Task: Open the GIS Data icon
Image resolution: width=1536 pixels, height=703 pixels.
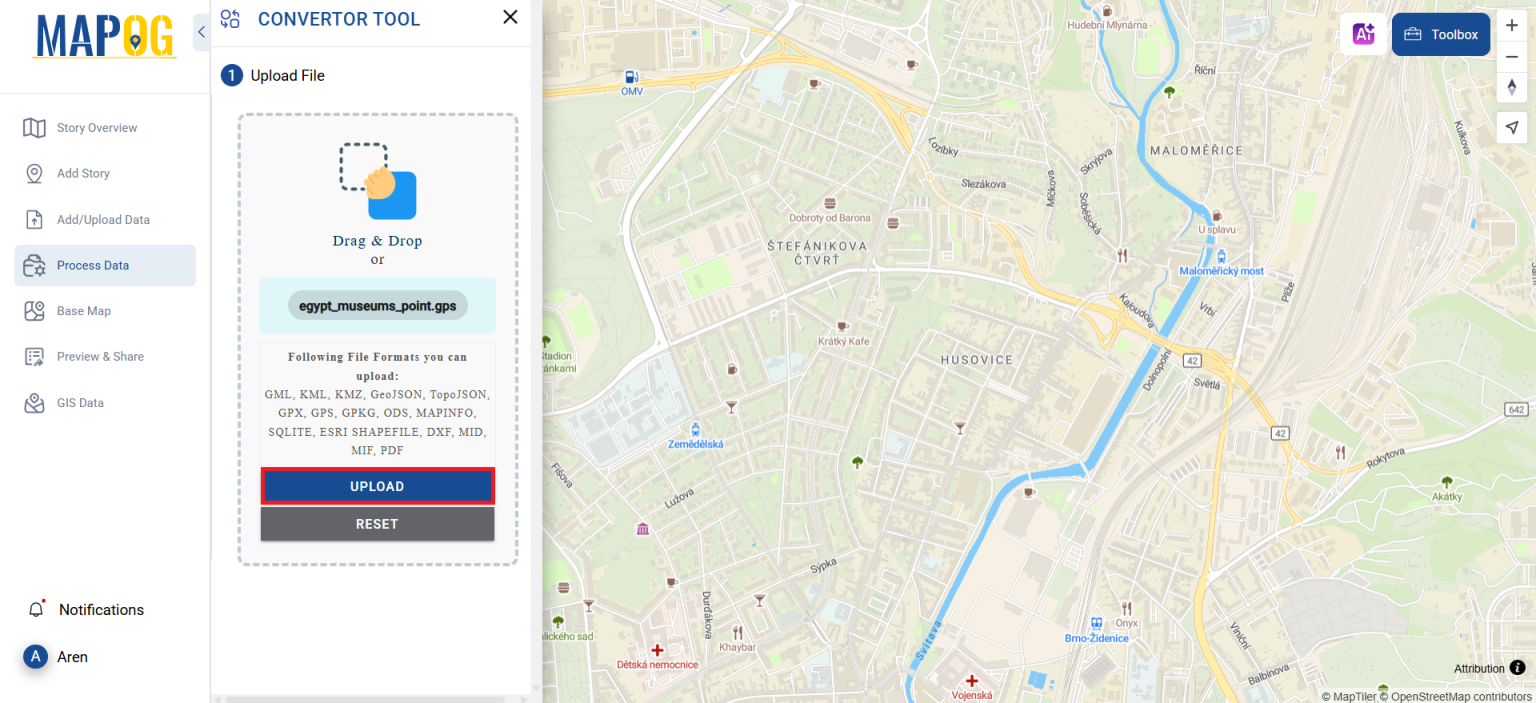Action: tap(34, 402)
